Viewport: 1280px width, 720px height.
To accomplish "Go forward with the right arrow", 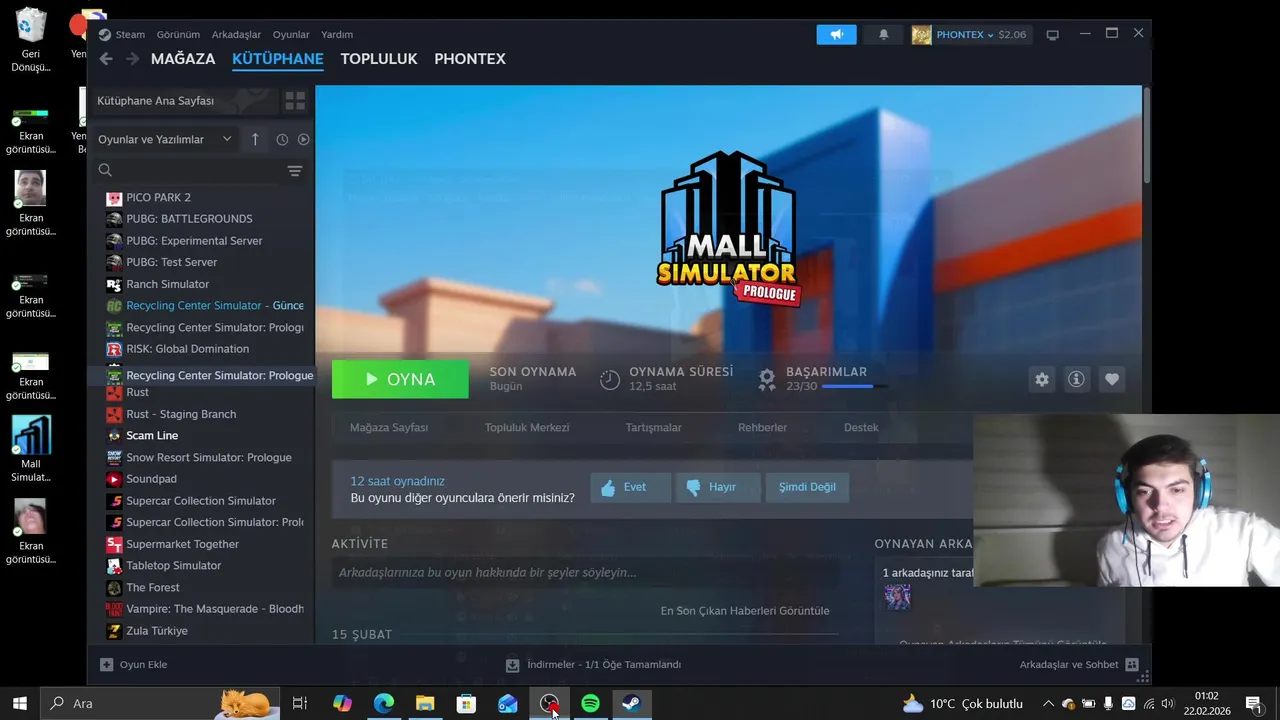I will click(x=133, y=59).
